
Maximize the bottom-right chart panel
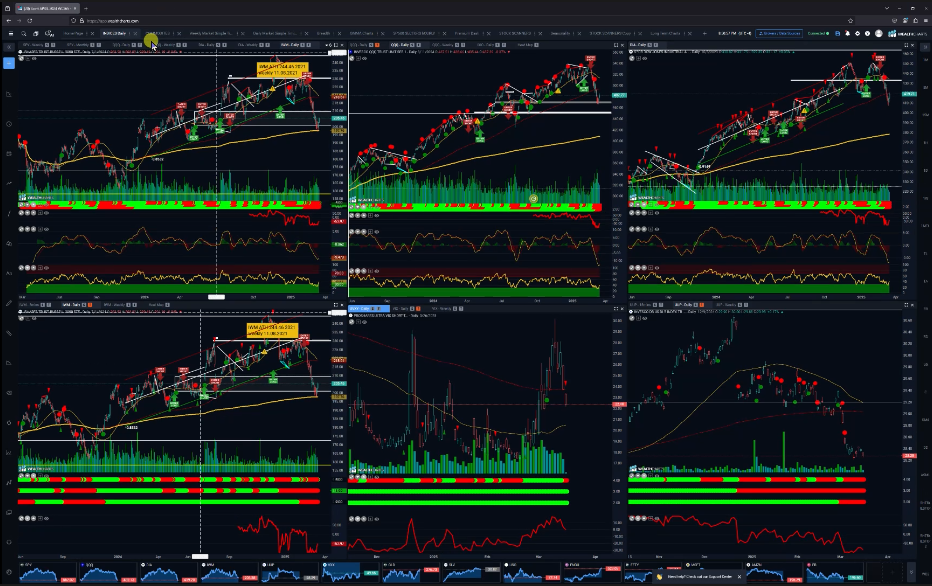click(x=906, y=305)
